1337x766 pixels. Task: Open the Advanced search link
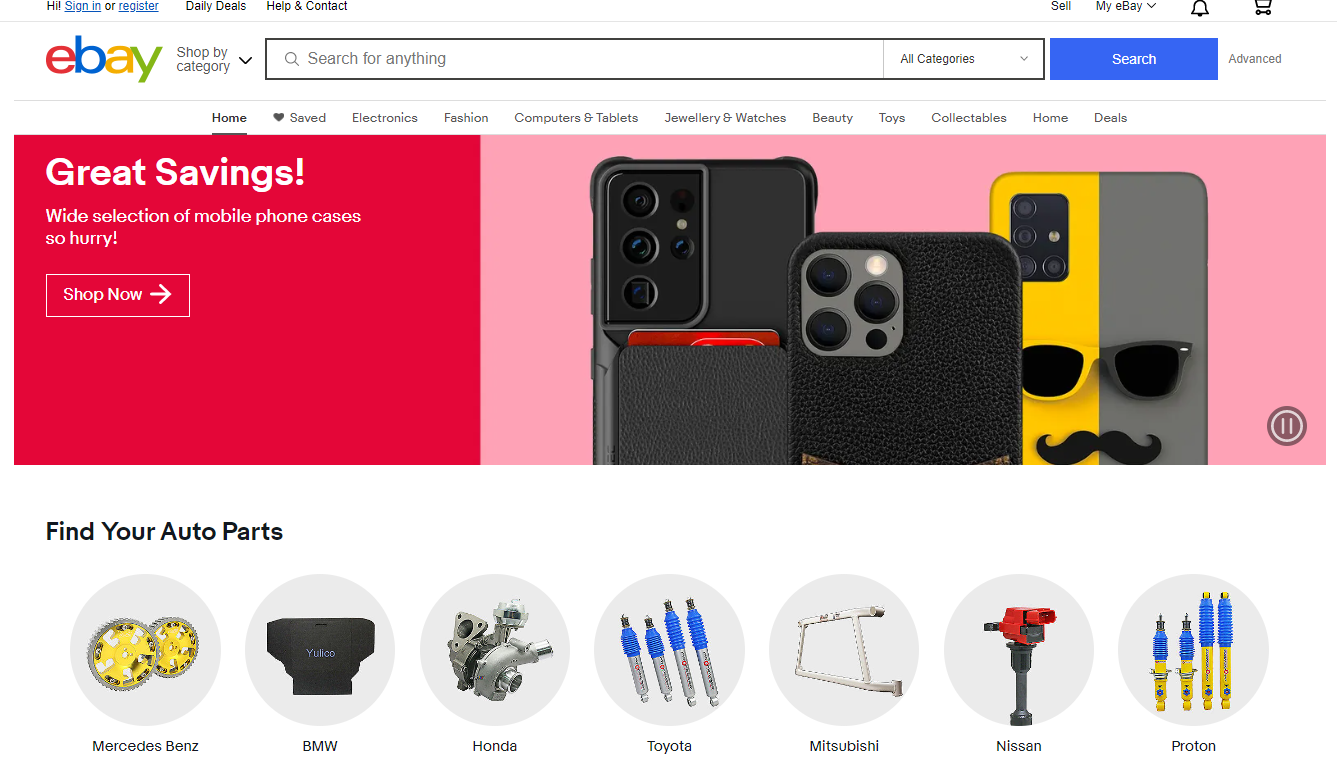[1255, 59]
